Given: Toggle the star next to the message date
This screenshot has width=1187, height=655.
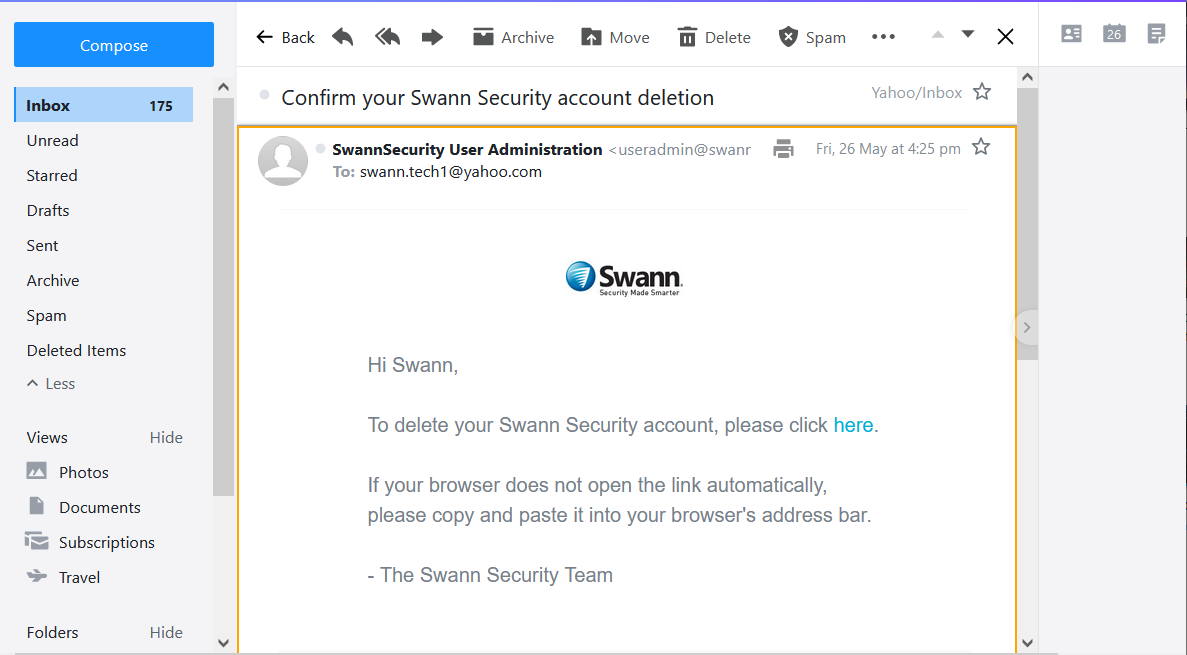Looking at the screenshot, I should pos(981,147).
